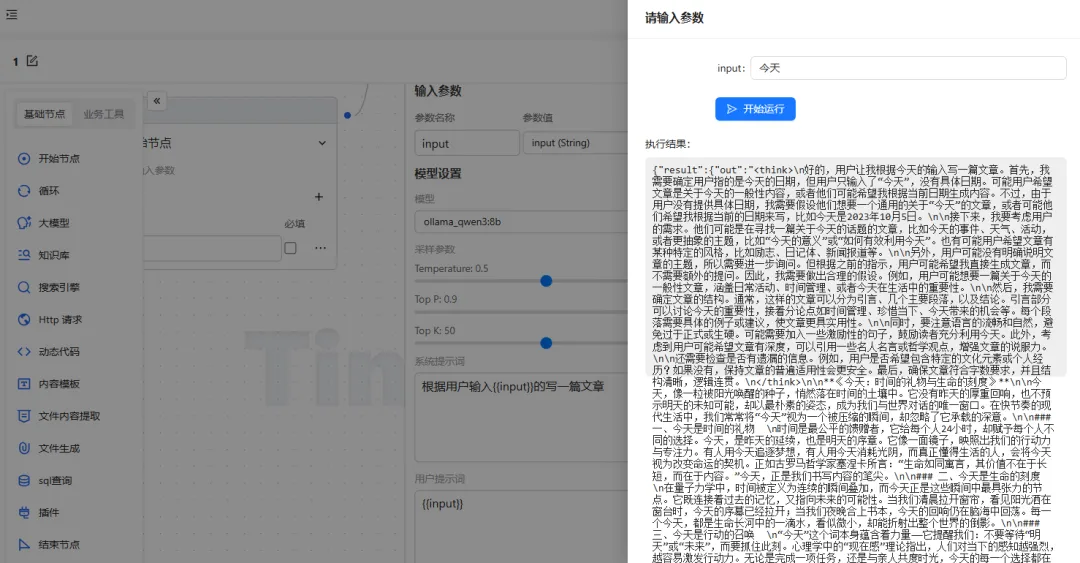Select the Http 请求 globe icon

tap(24, 320)
